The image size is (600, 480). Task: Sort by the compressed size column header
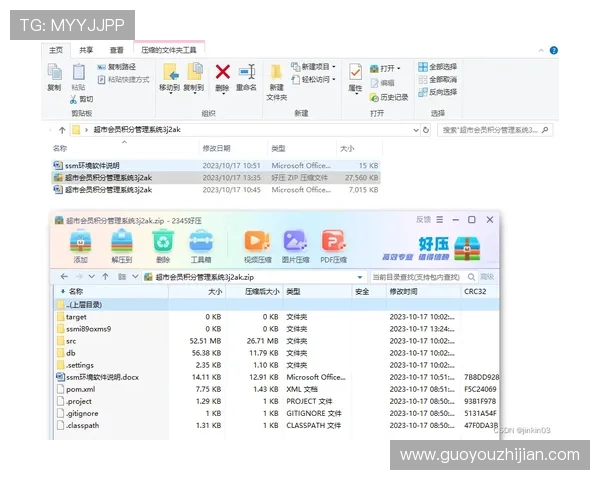pos(262,292)
